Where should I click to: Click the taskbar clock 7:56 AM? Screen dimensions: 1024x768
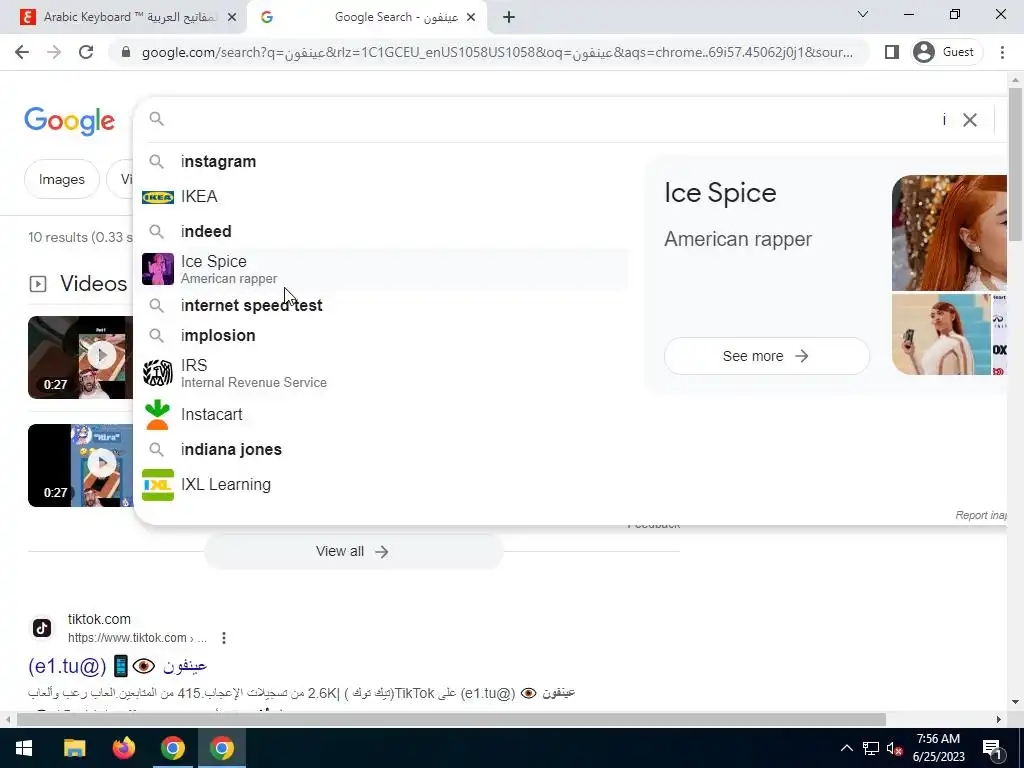pos(938,739)
